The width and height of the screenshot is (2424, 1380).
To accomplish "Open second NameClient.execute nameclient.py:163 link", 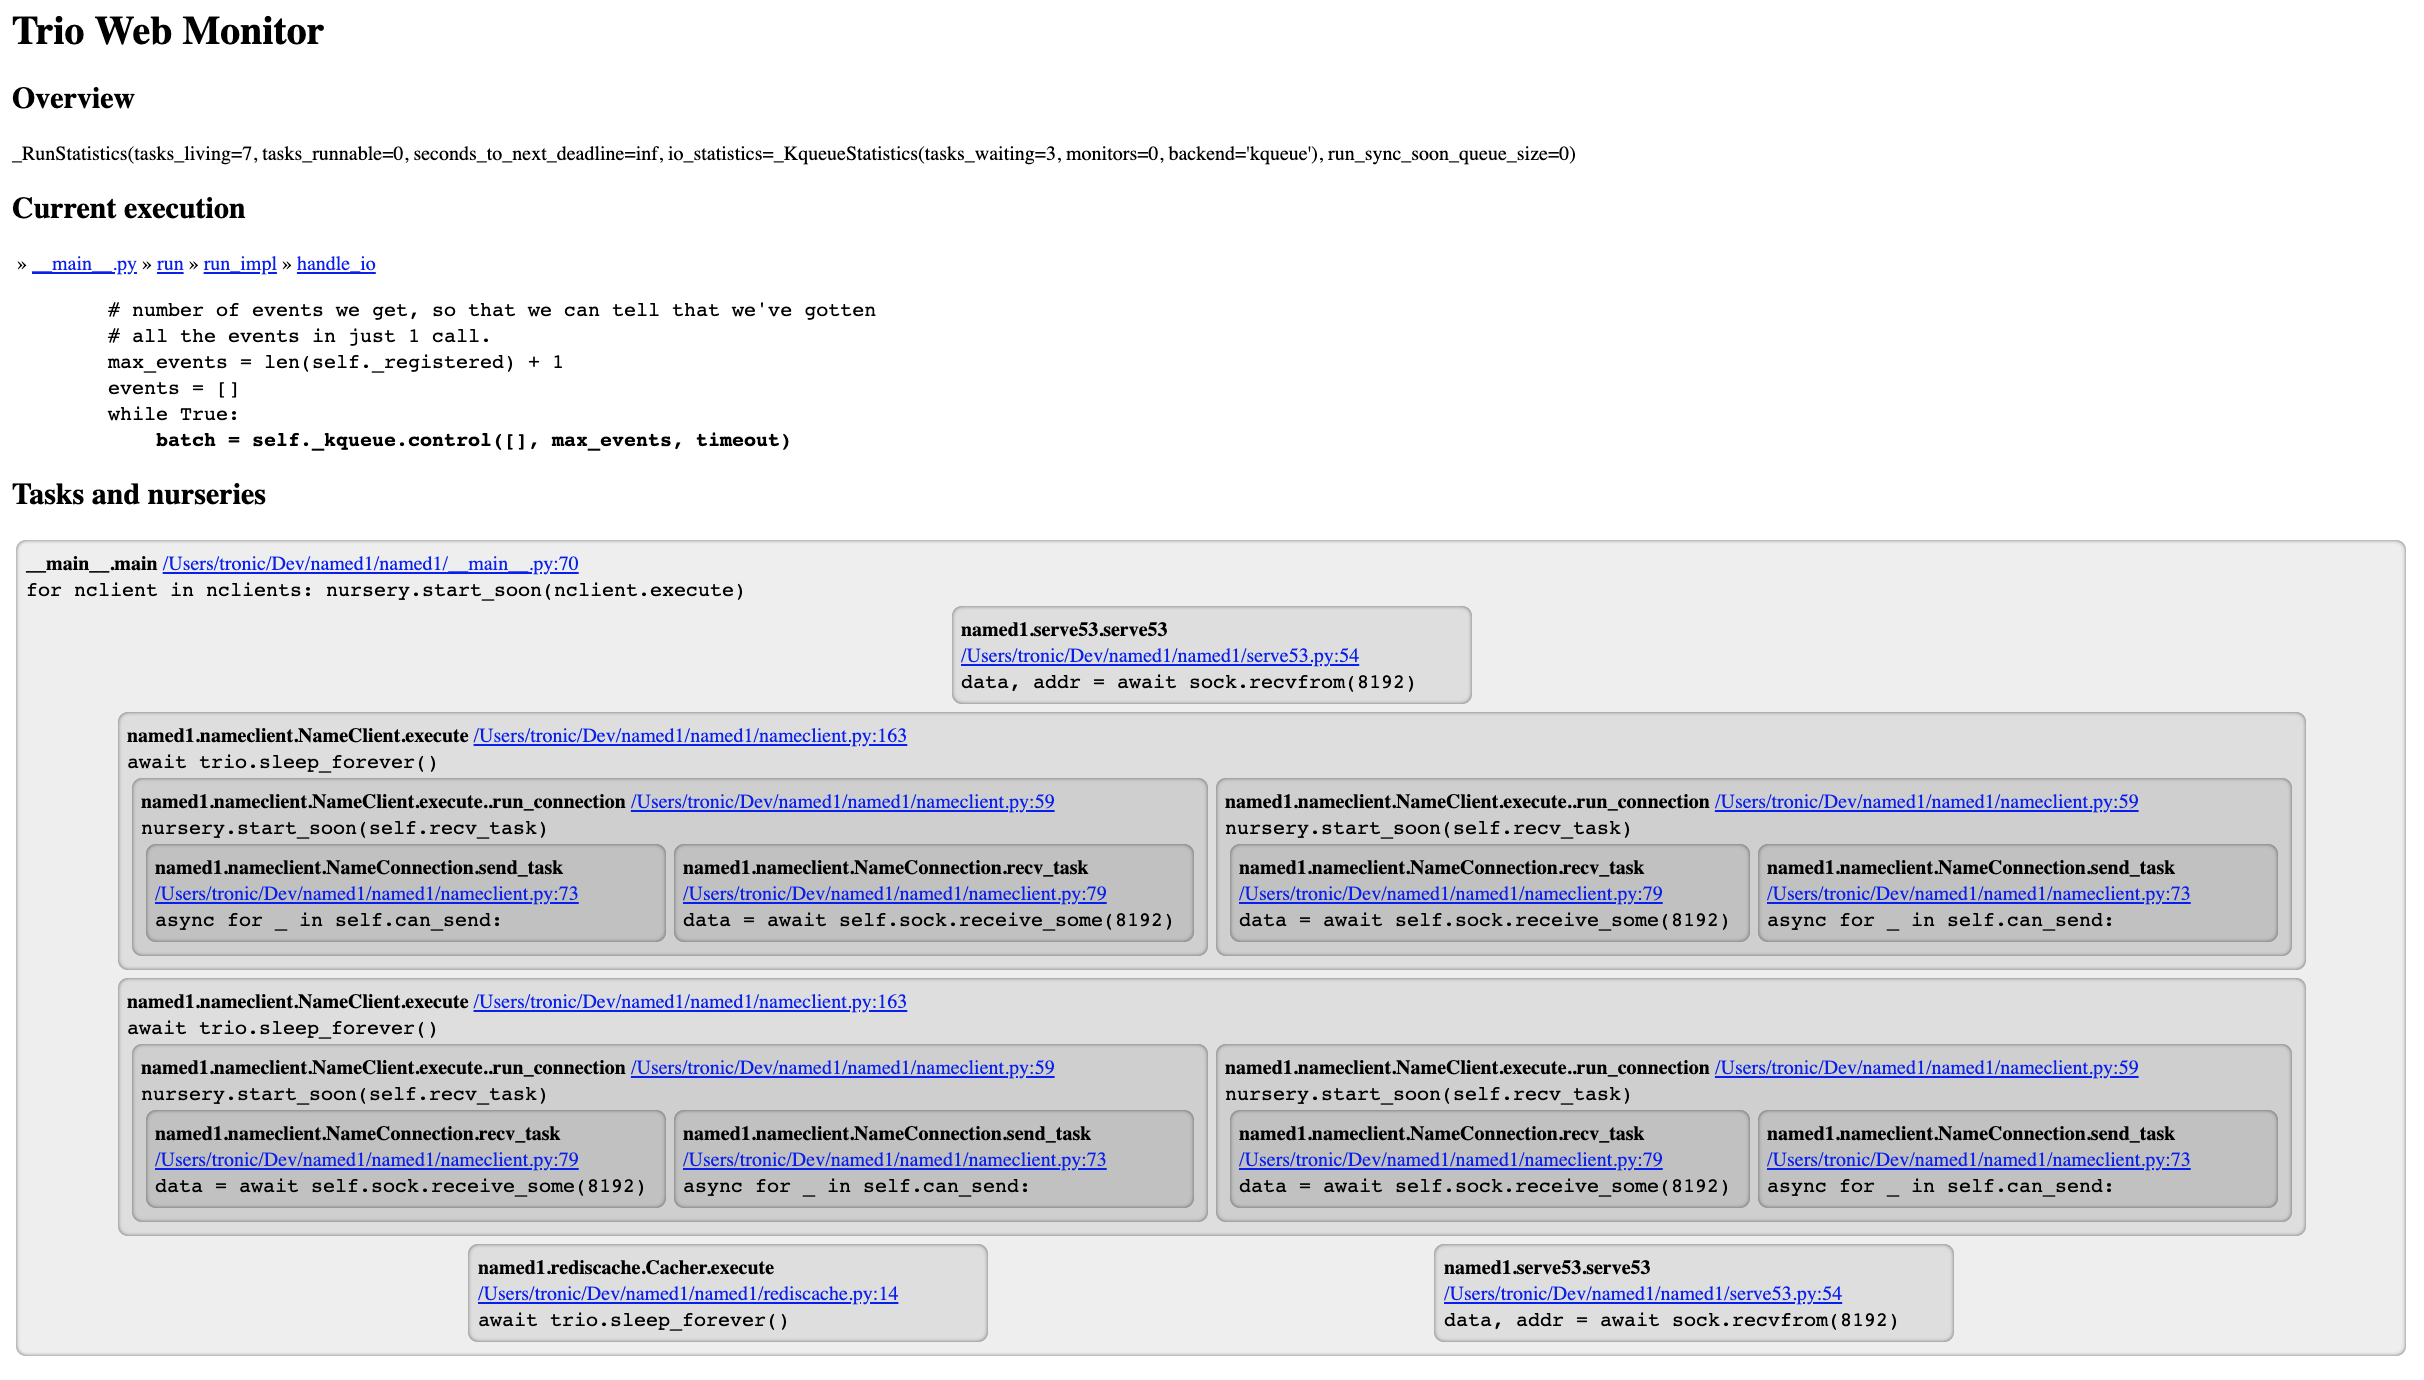I will click(x=689, y=1002).
